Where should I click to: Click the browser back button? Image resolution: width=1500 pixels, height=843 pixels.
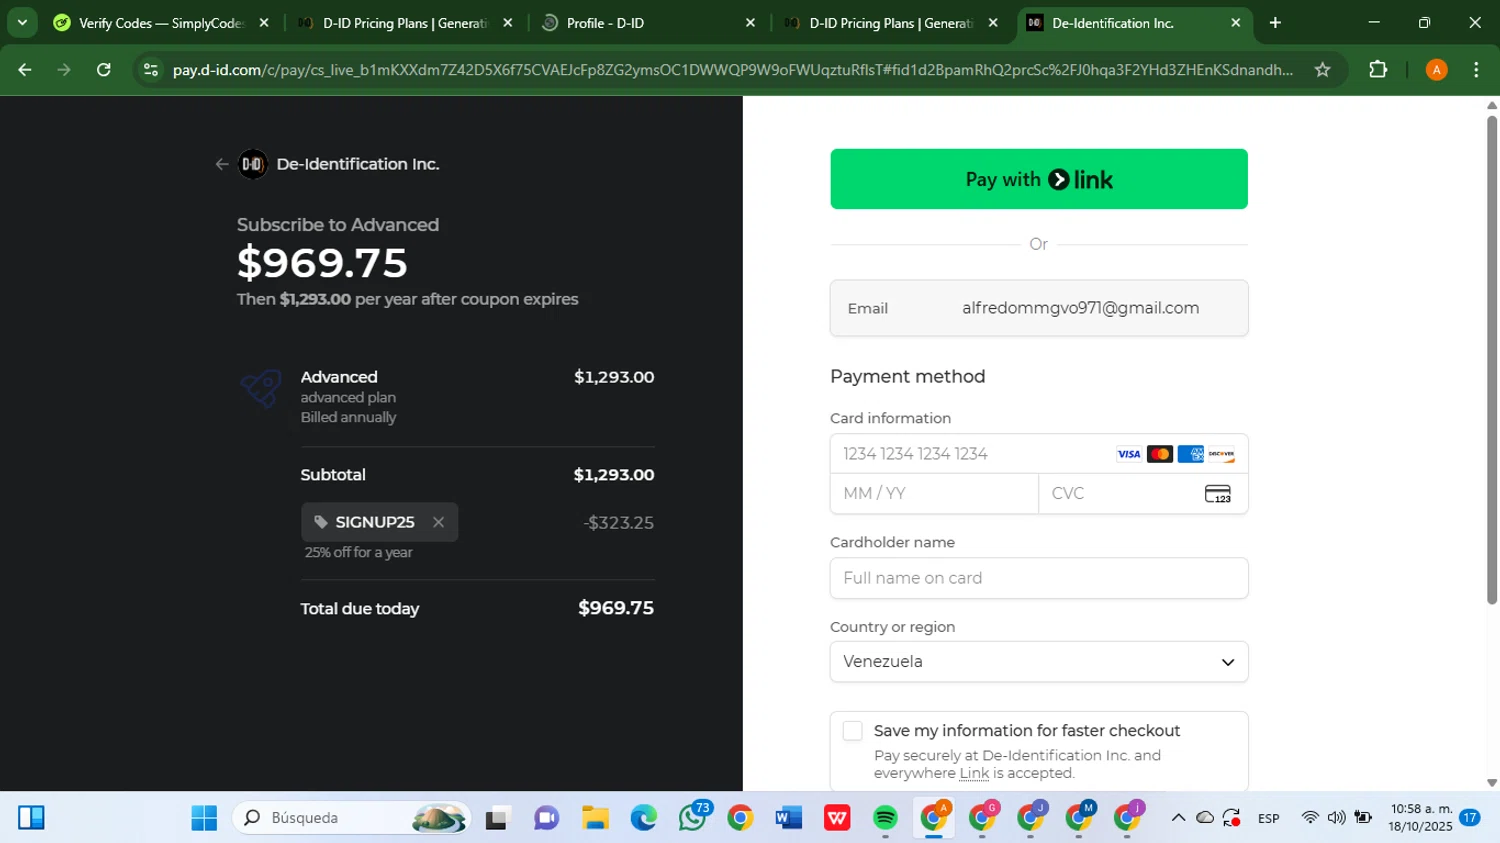click(25, 70)
